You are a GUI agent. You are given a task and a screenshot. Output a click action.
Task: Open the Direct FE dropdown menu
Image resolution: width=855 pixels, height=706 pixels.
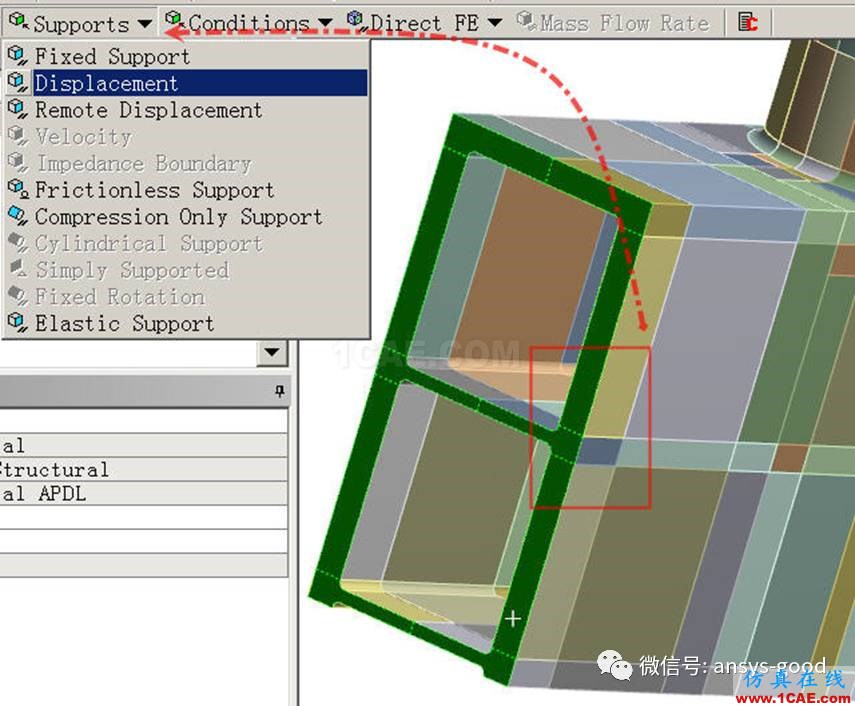(425, 23)
